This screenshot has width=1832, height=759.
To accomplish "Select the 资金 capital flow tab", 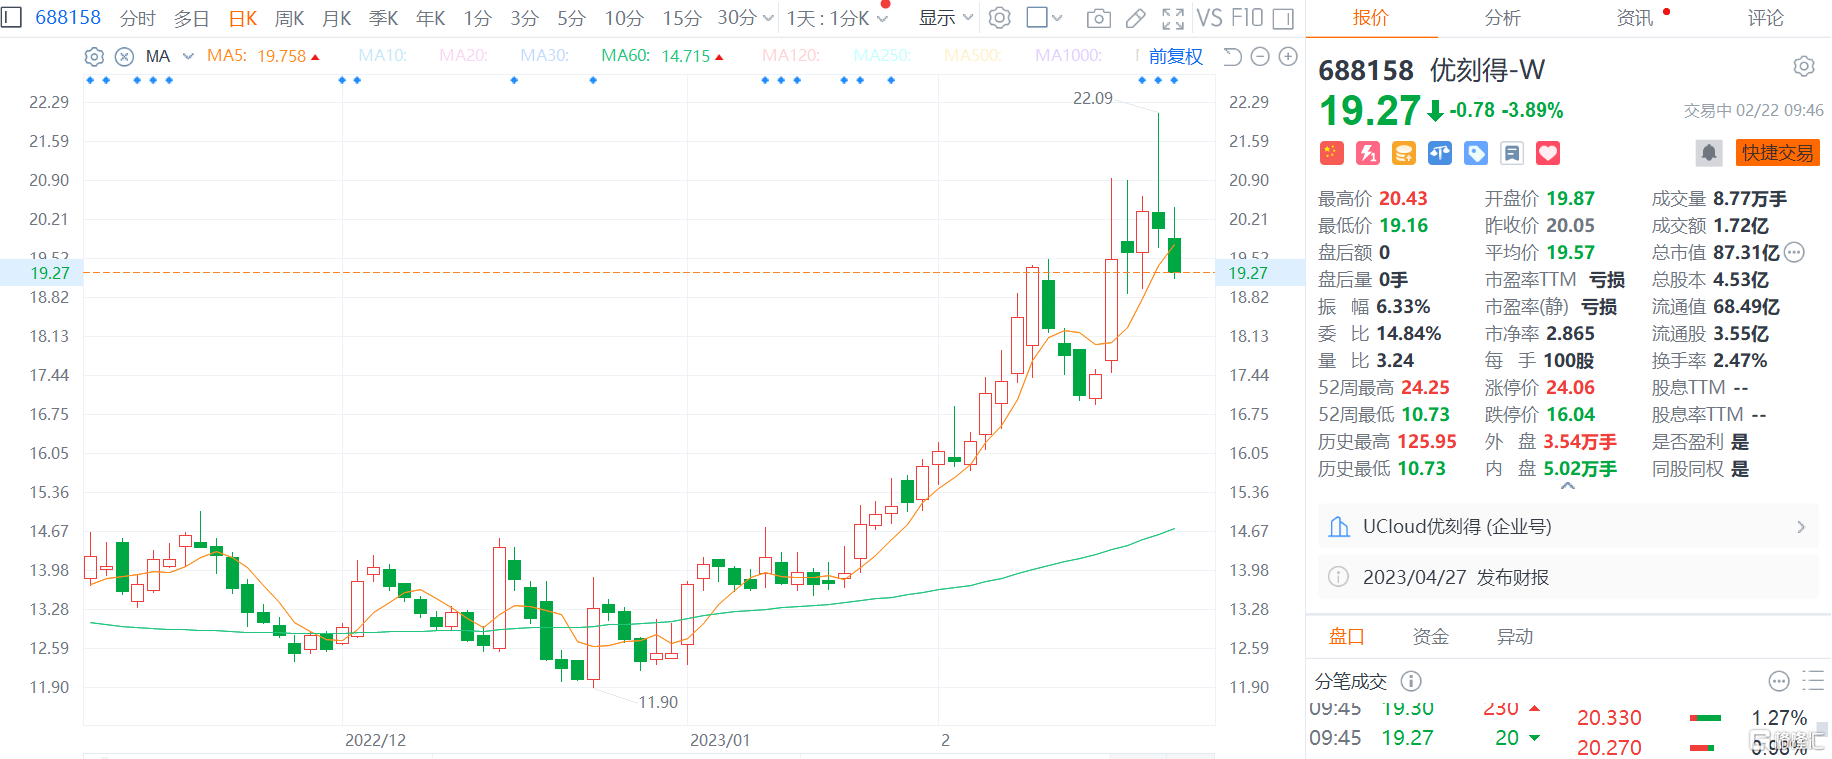I will pyautogui.click(x=1430, y=637).
